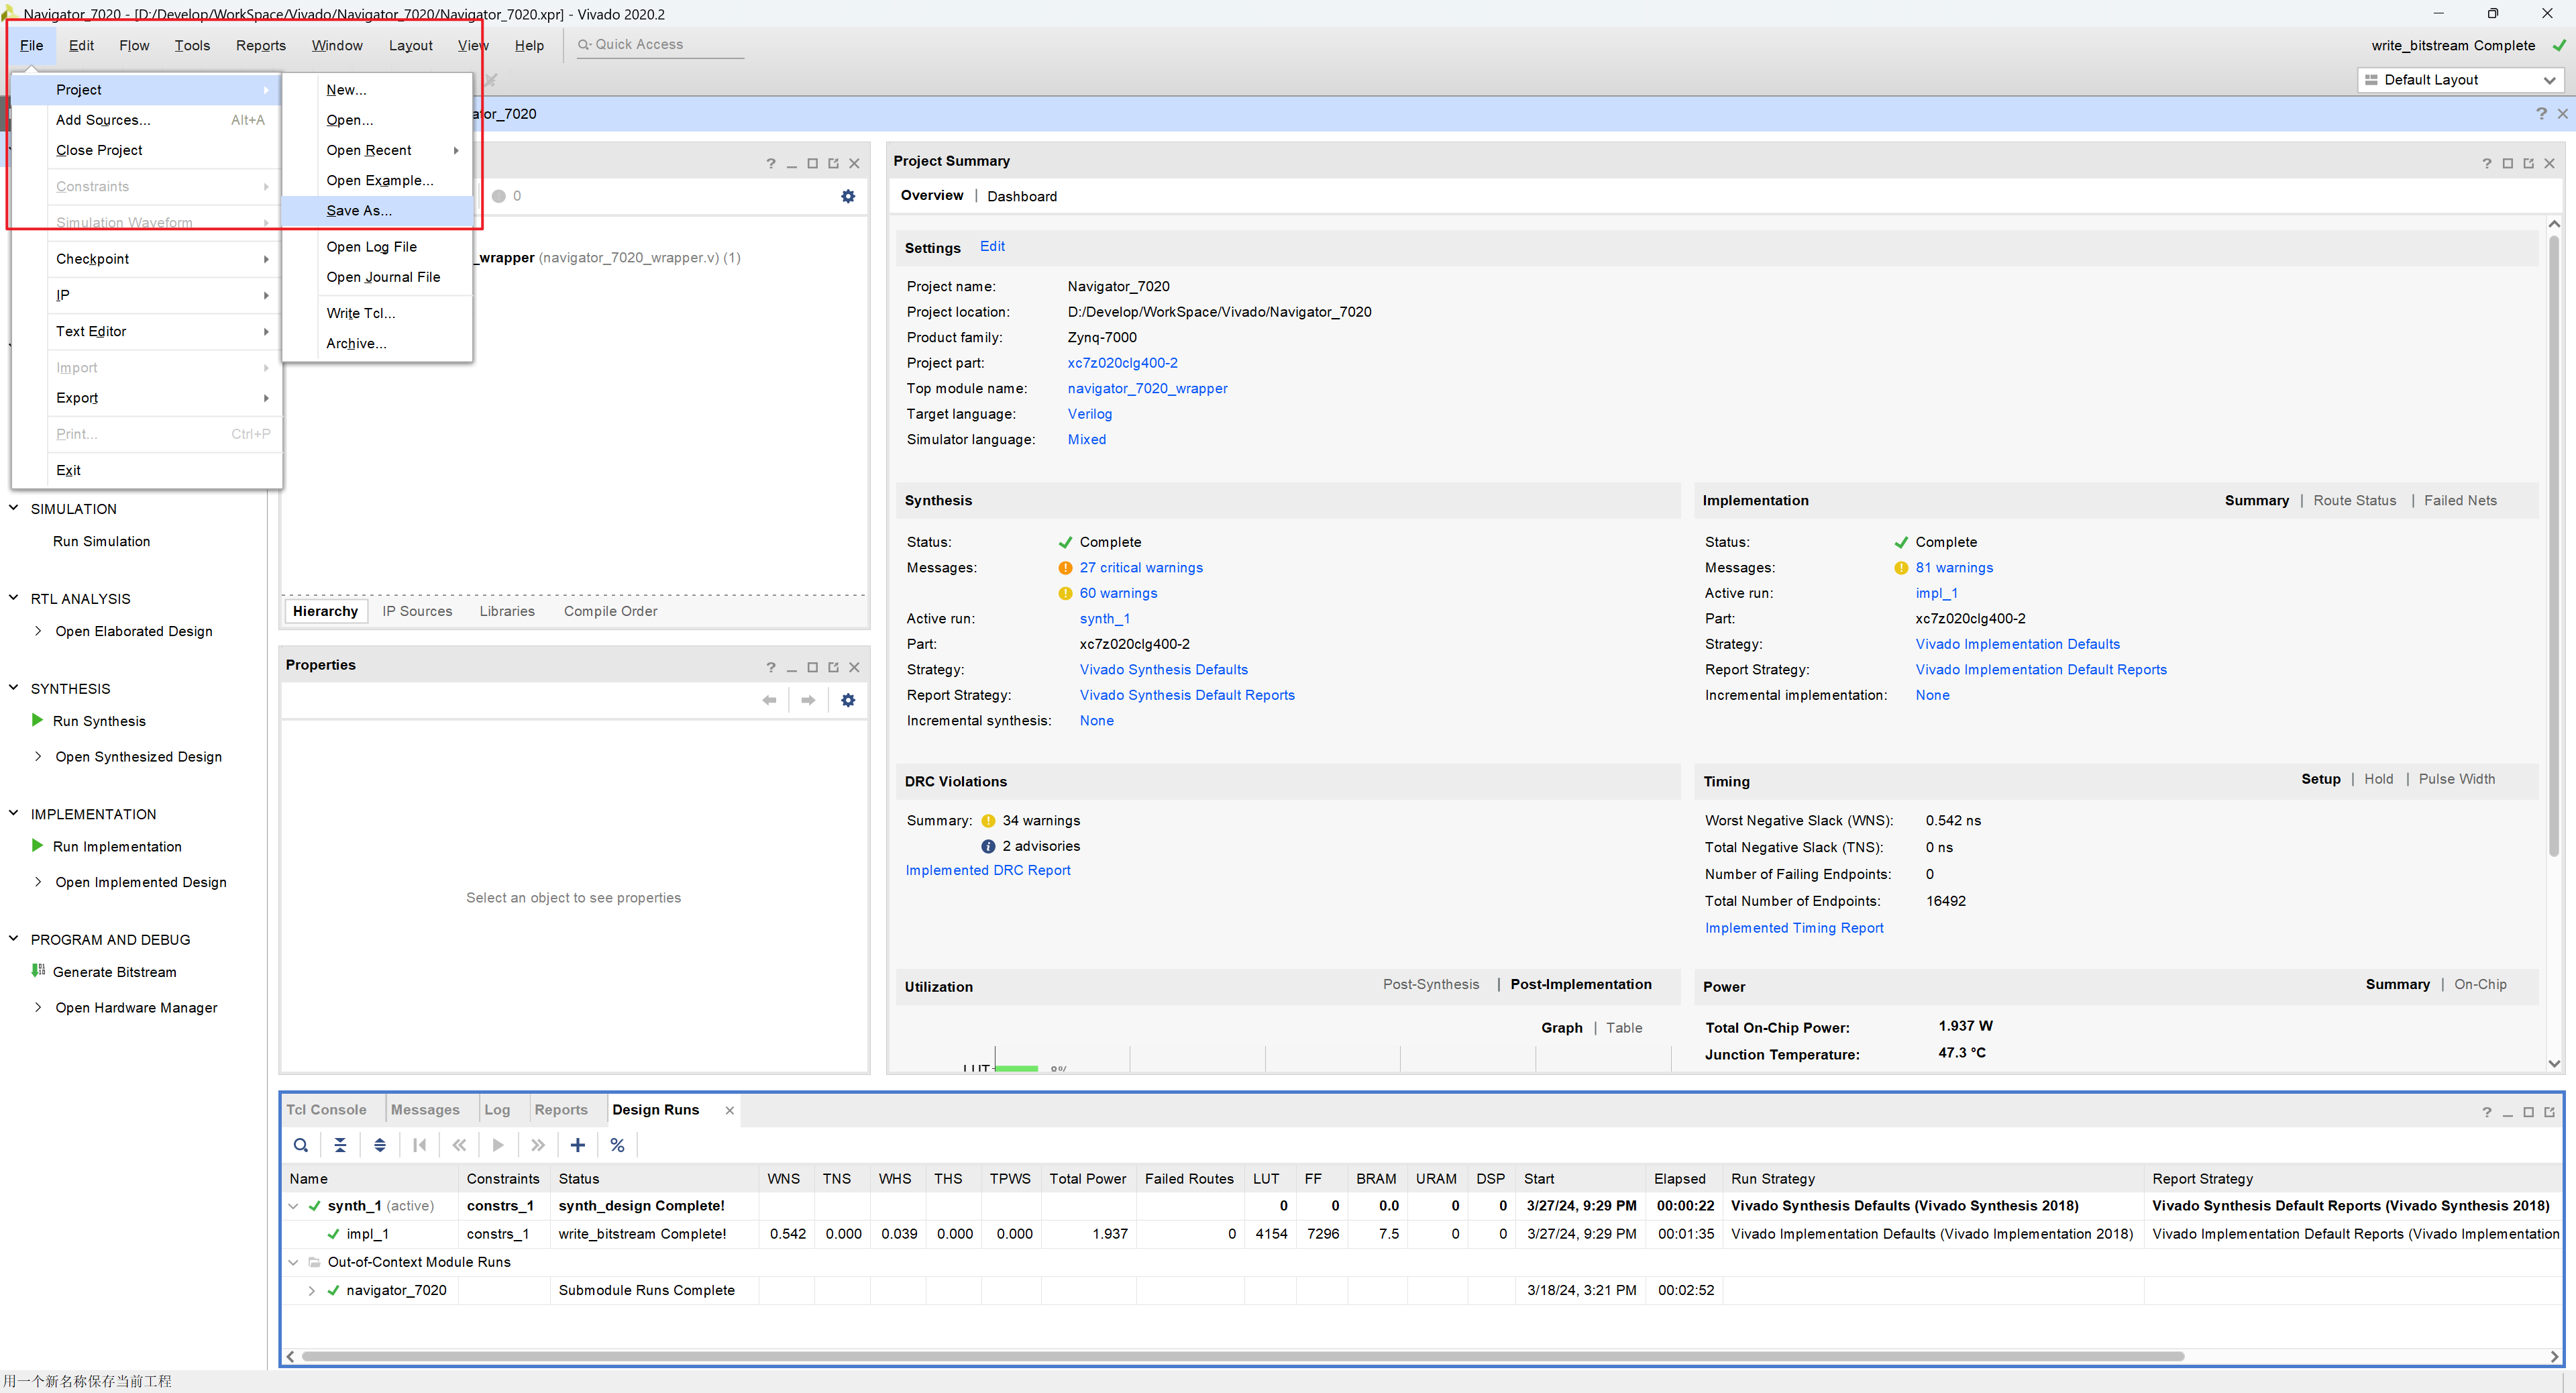
Task: Click the Design Runs search icon
Action: coord(300,1145)
